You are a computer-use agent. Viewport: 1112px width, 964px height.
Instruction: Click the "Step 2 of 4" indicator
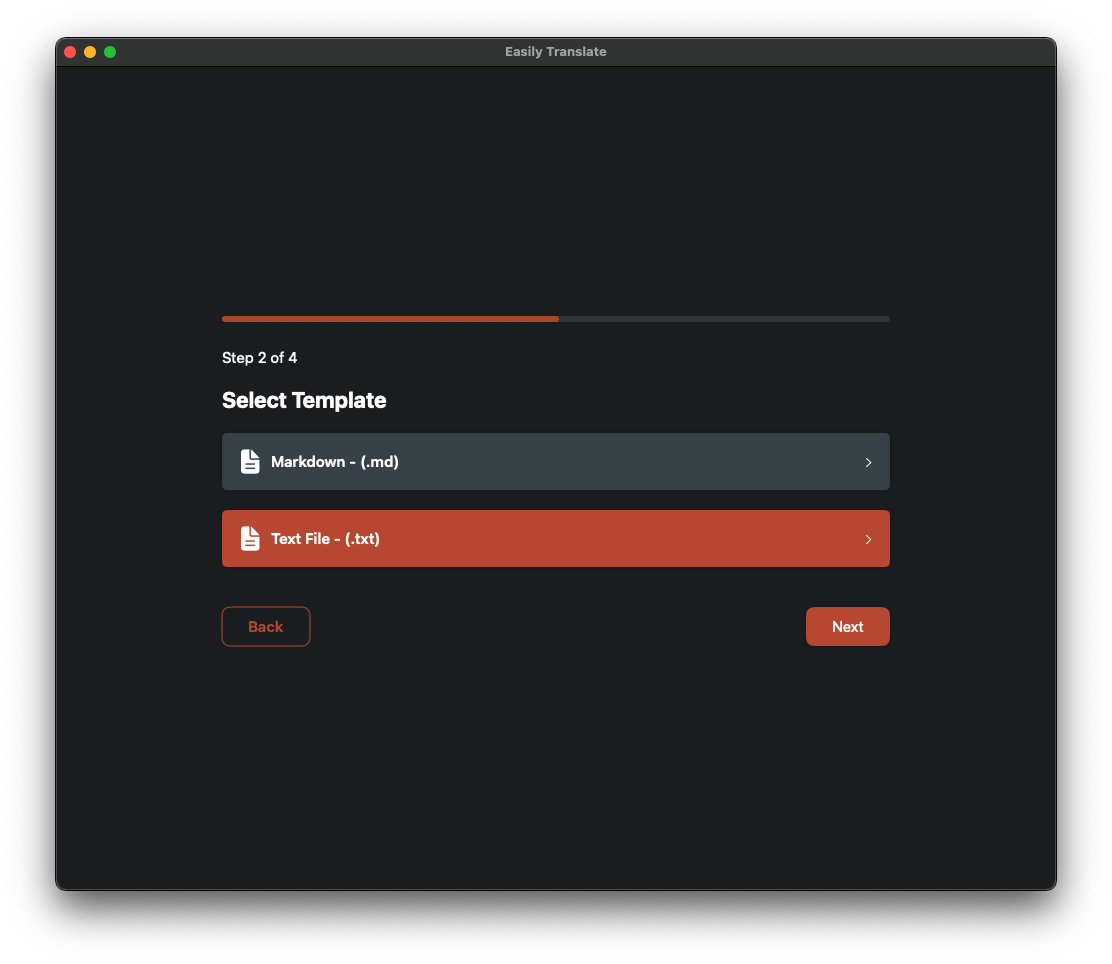click(x=259, y=358)
